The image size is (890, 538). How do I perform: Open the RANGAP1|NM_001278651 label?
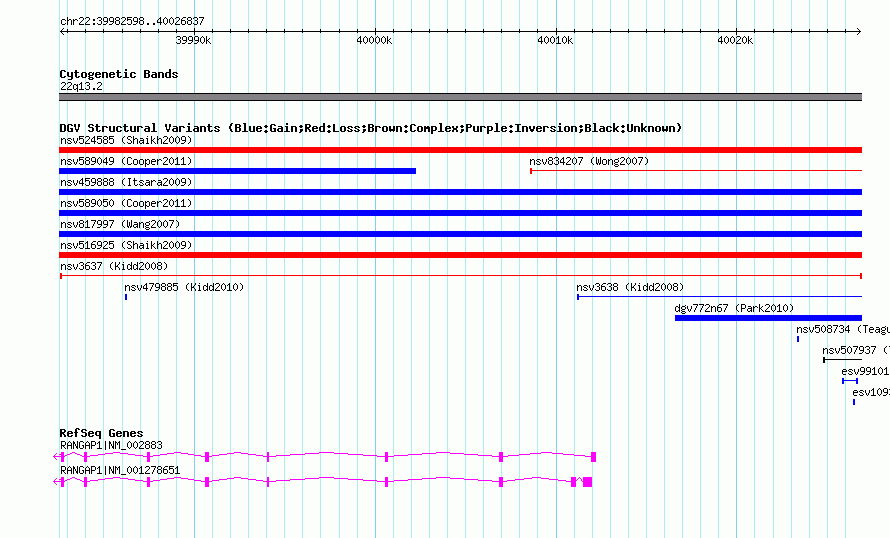coord(120,470)
